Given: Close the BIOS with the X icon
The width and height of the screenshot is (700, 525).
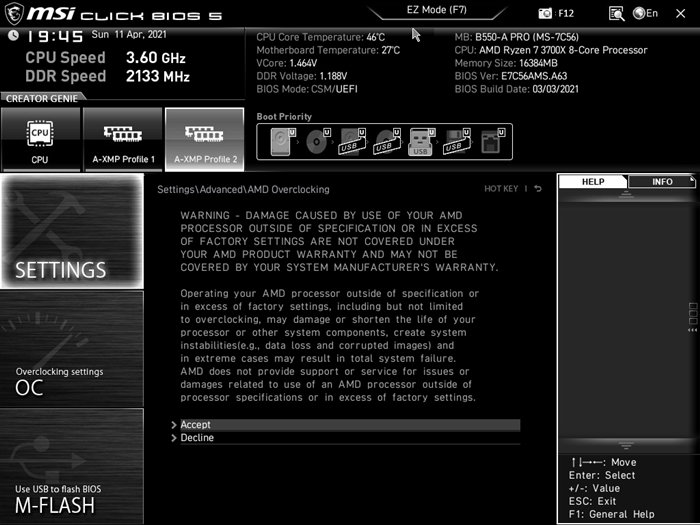Looking at the screenshot, I should point(680,14).
